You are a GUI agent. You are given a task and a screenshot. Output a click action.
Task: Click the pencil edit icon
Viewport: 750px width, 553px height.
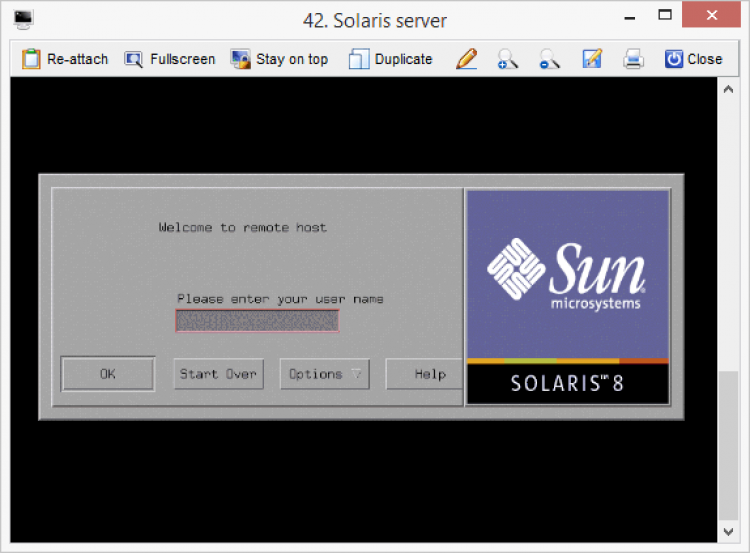[x=466, y=59]
